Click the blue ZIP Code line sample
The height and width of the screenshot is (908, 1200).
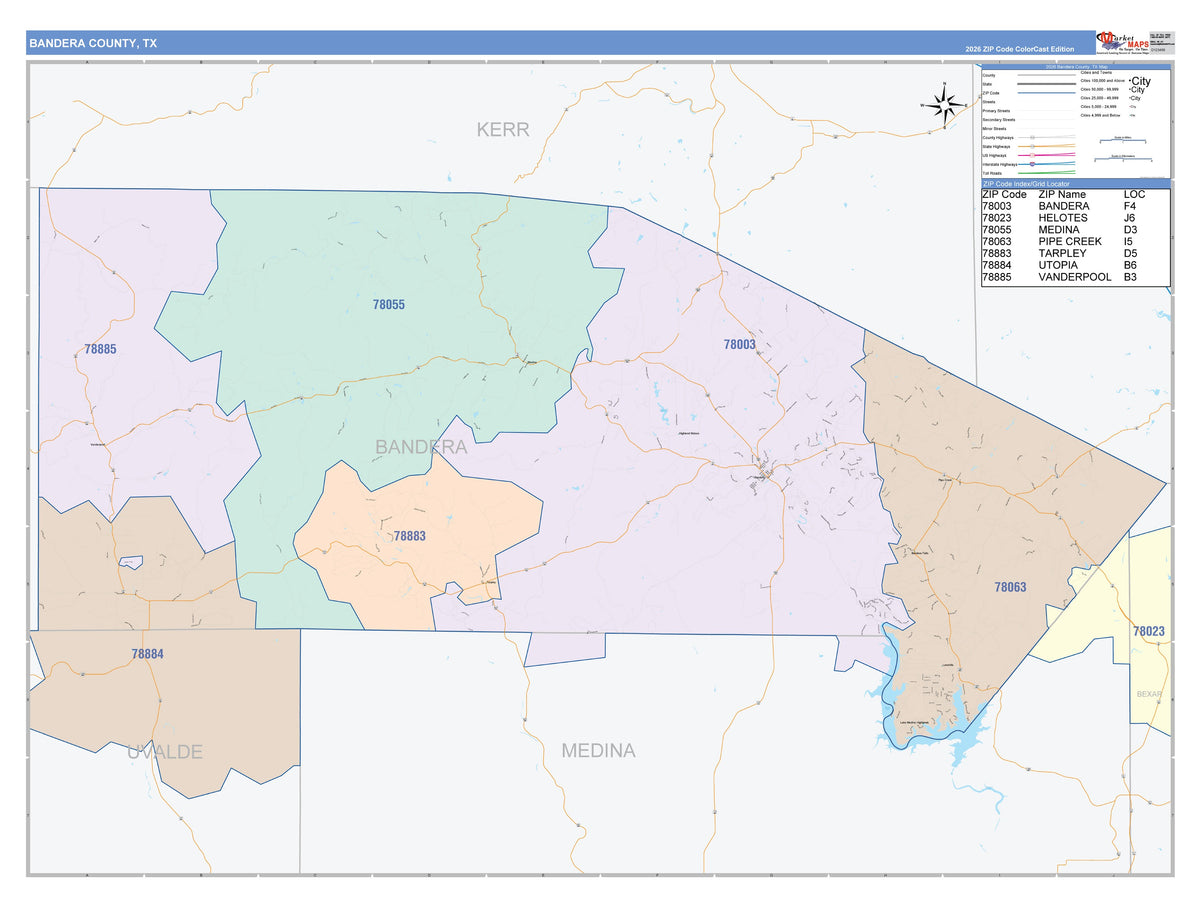tap(1046, 93)
